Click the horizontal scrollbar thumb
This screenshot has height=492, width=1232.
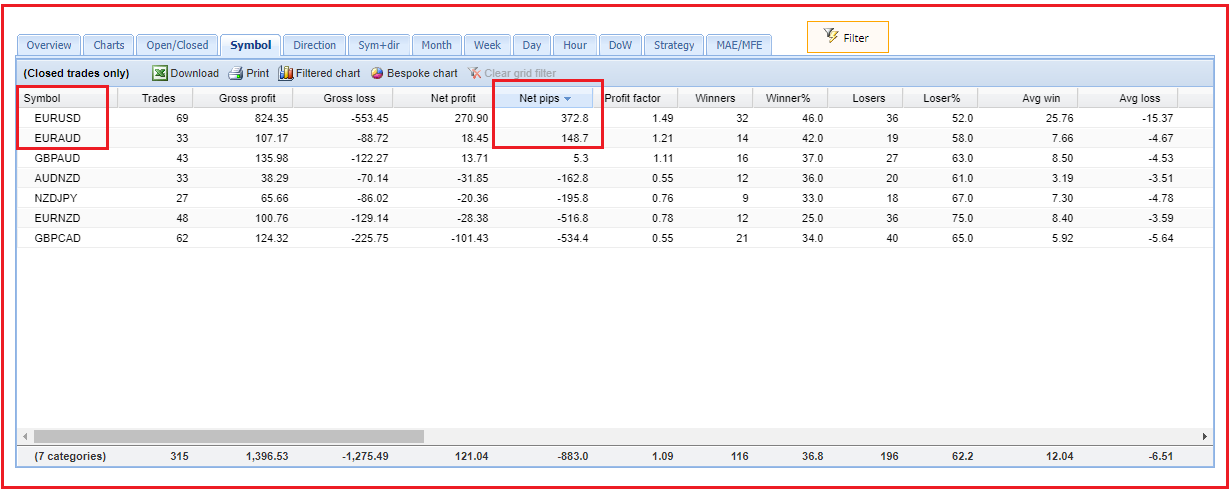click(228, 436)
